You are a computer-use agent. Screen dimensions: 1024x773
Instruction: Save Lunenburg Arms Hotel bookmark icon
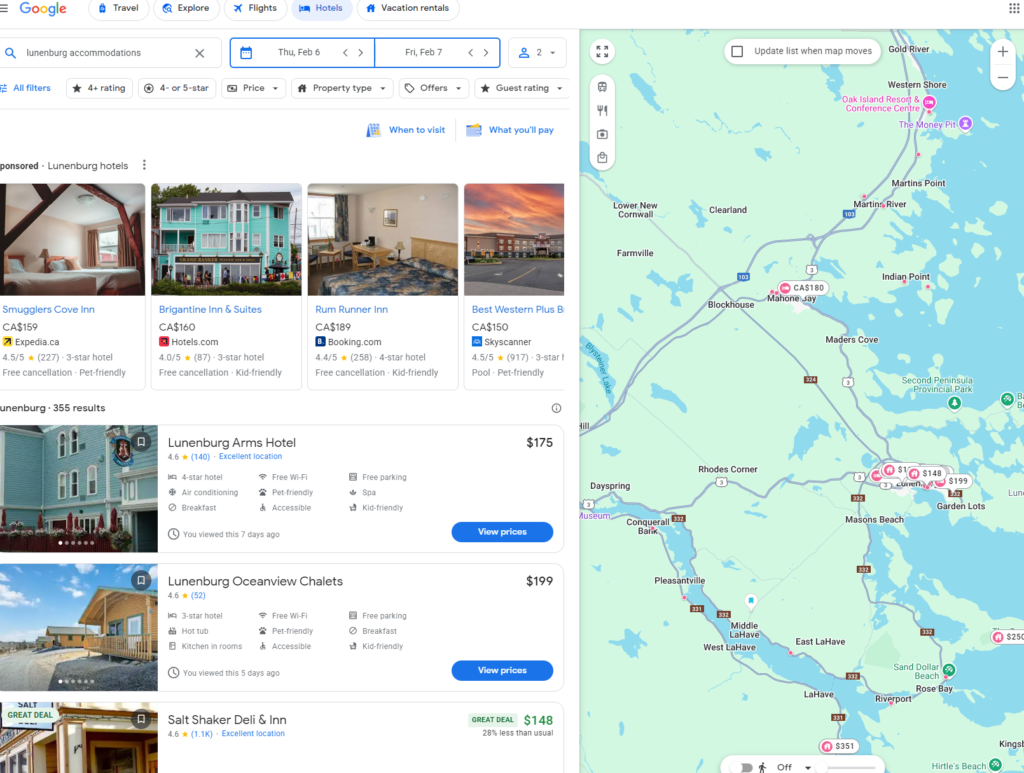[141, 442]
